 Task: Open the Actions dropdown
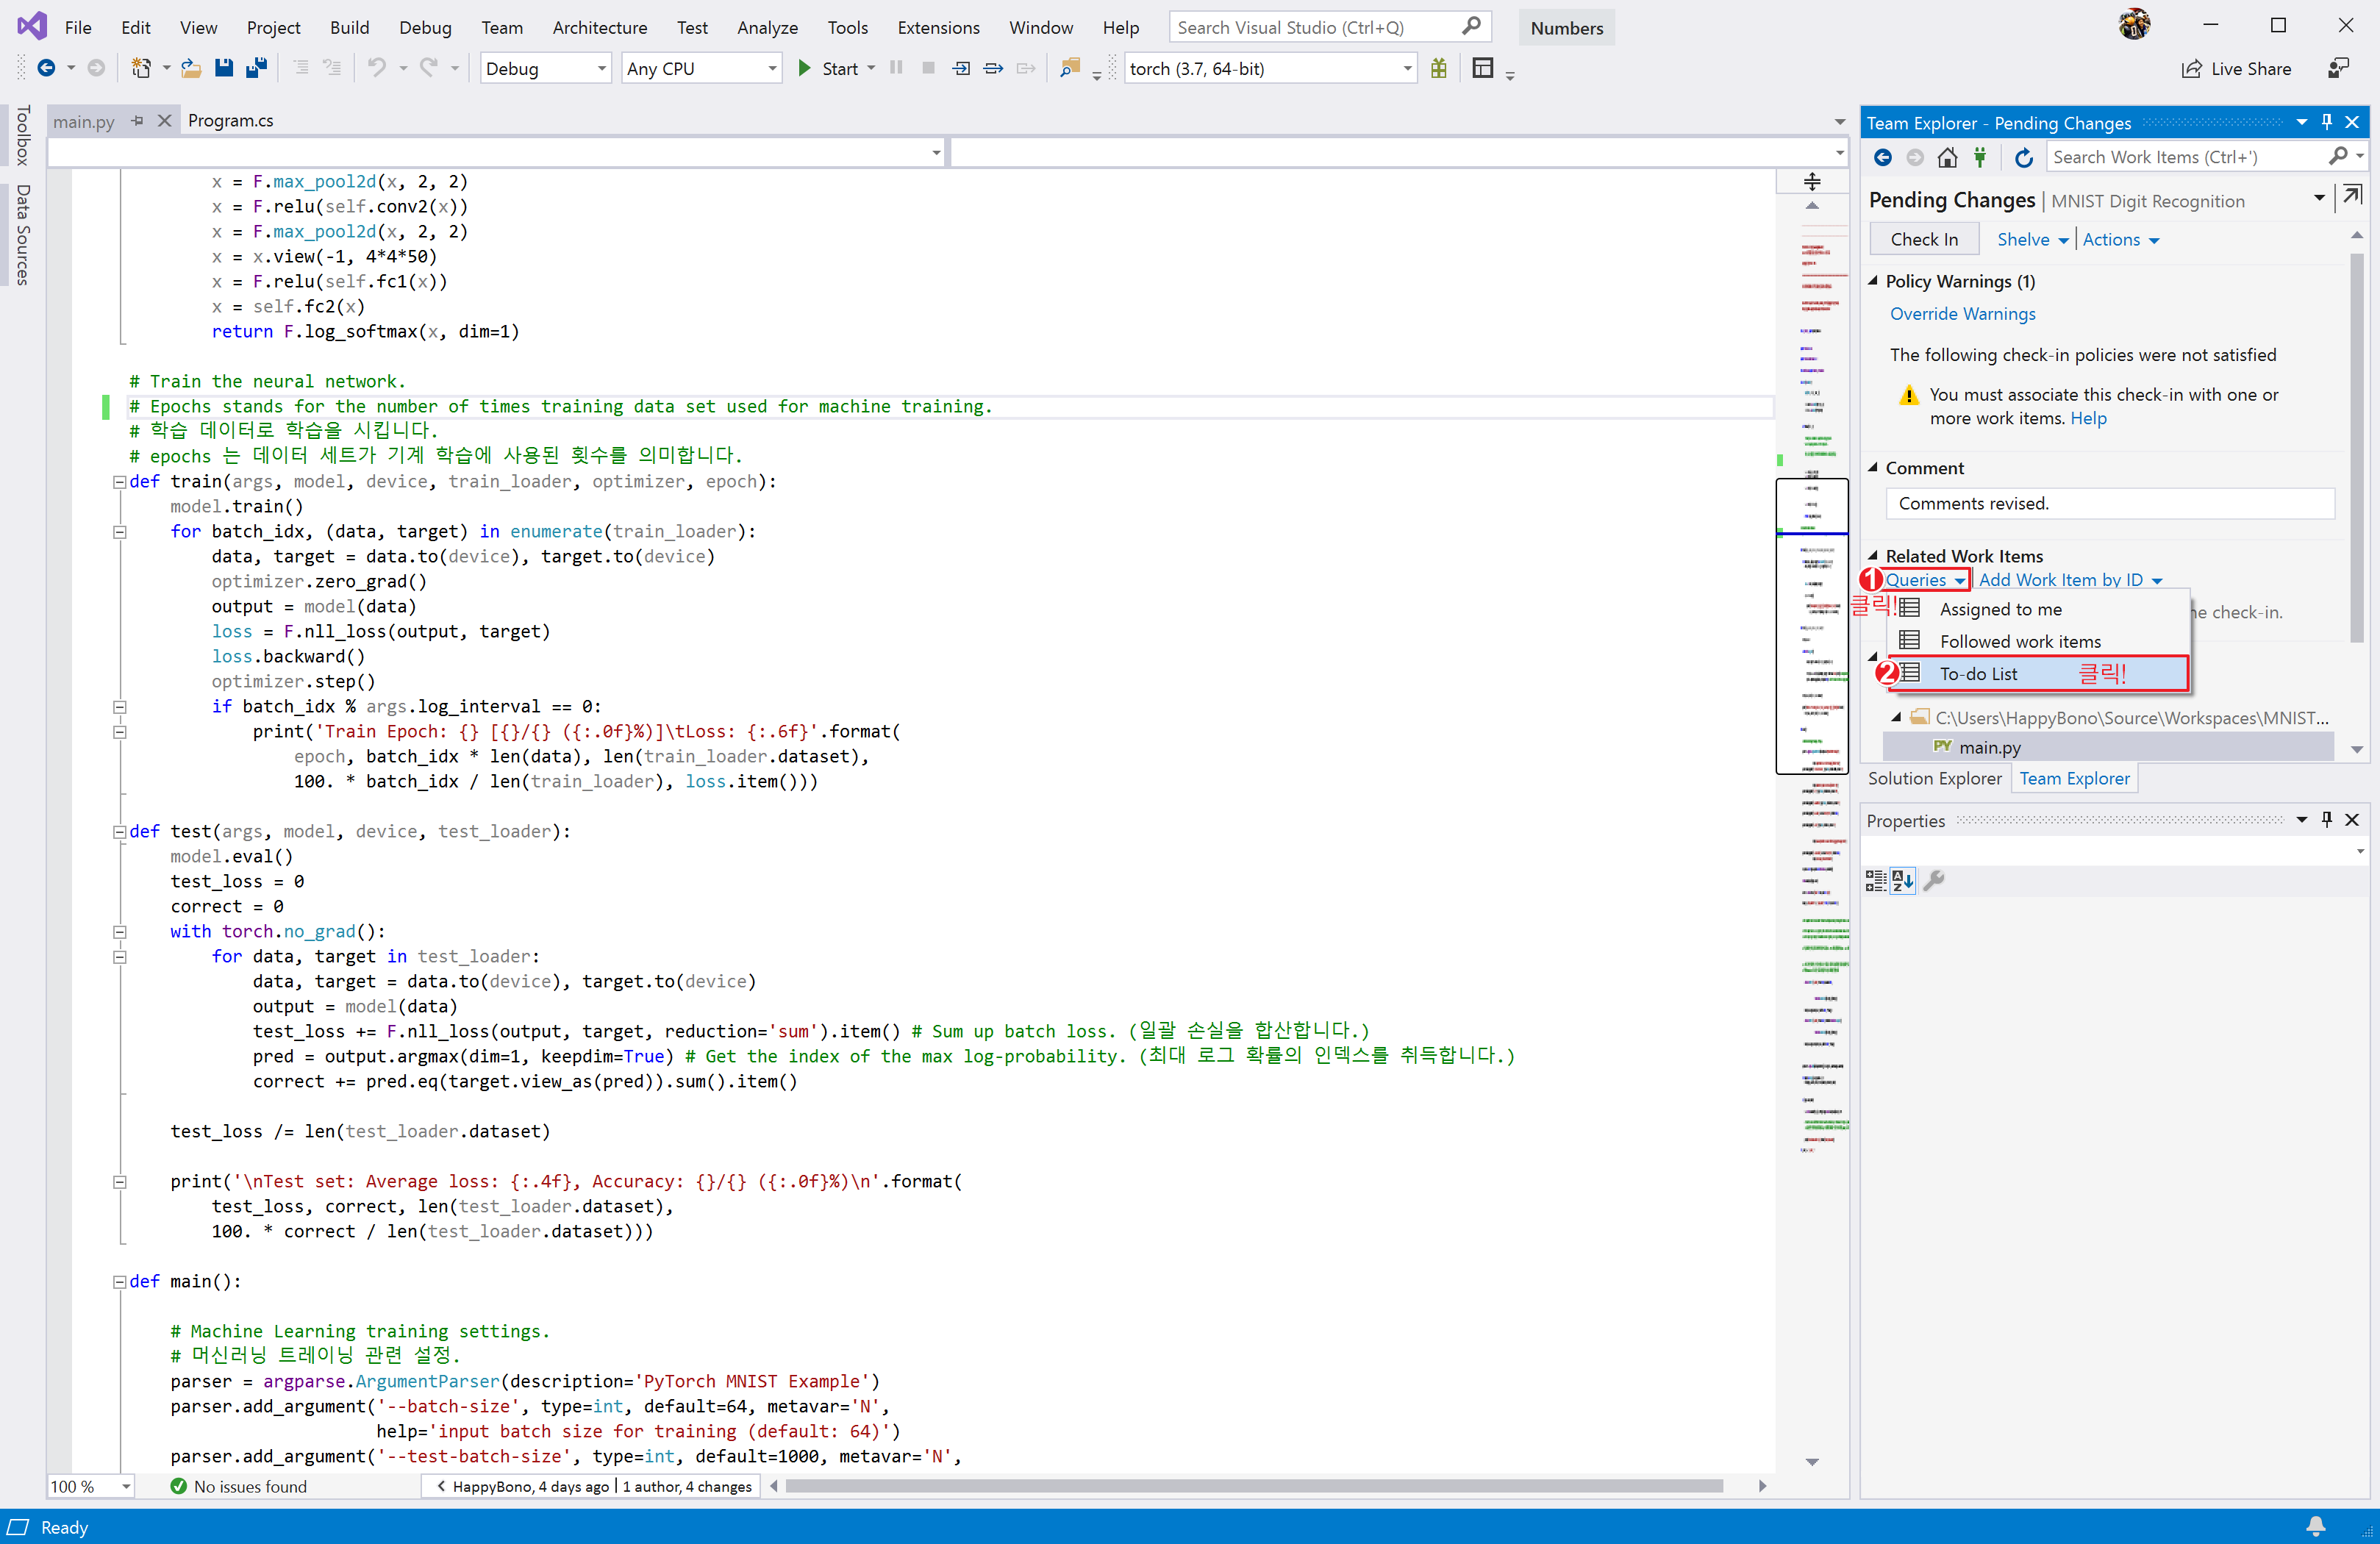2121,239
